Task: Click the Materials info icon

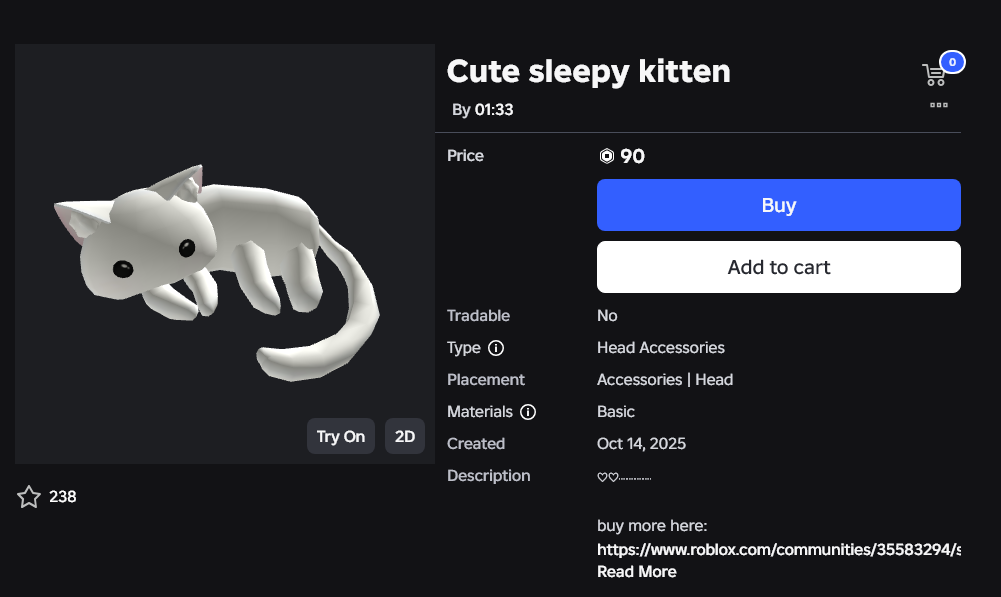Action: [528, 412]
